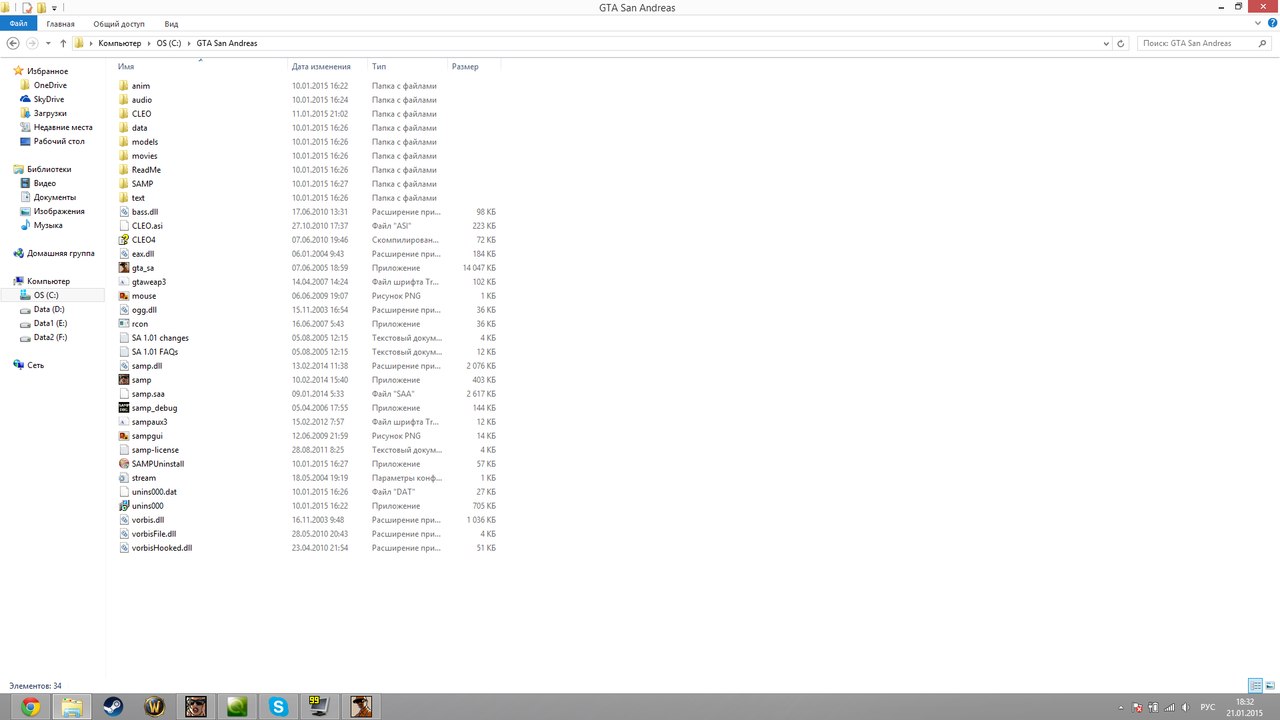
Task: Expand the ribbon with chevron arrow
Action: point(1259,23)
